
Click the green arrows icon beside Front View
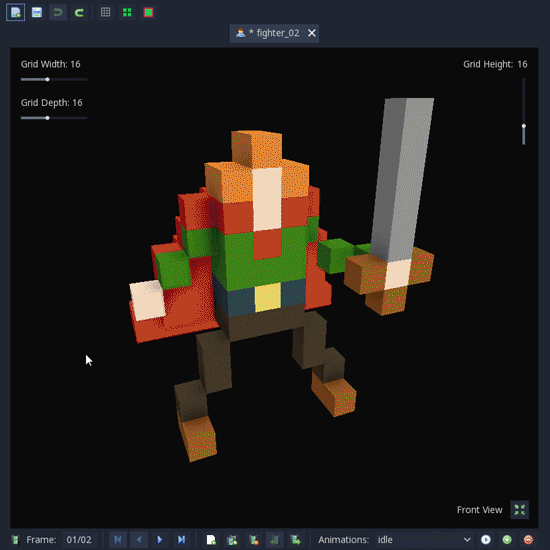click(519, 510)
